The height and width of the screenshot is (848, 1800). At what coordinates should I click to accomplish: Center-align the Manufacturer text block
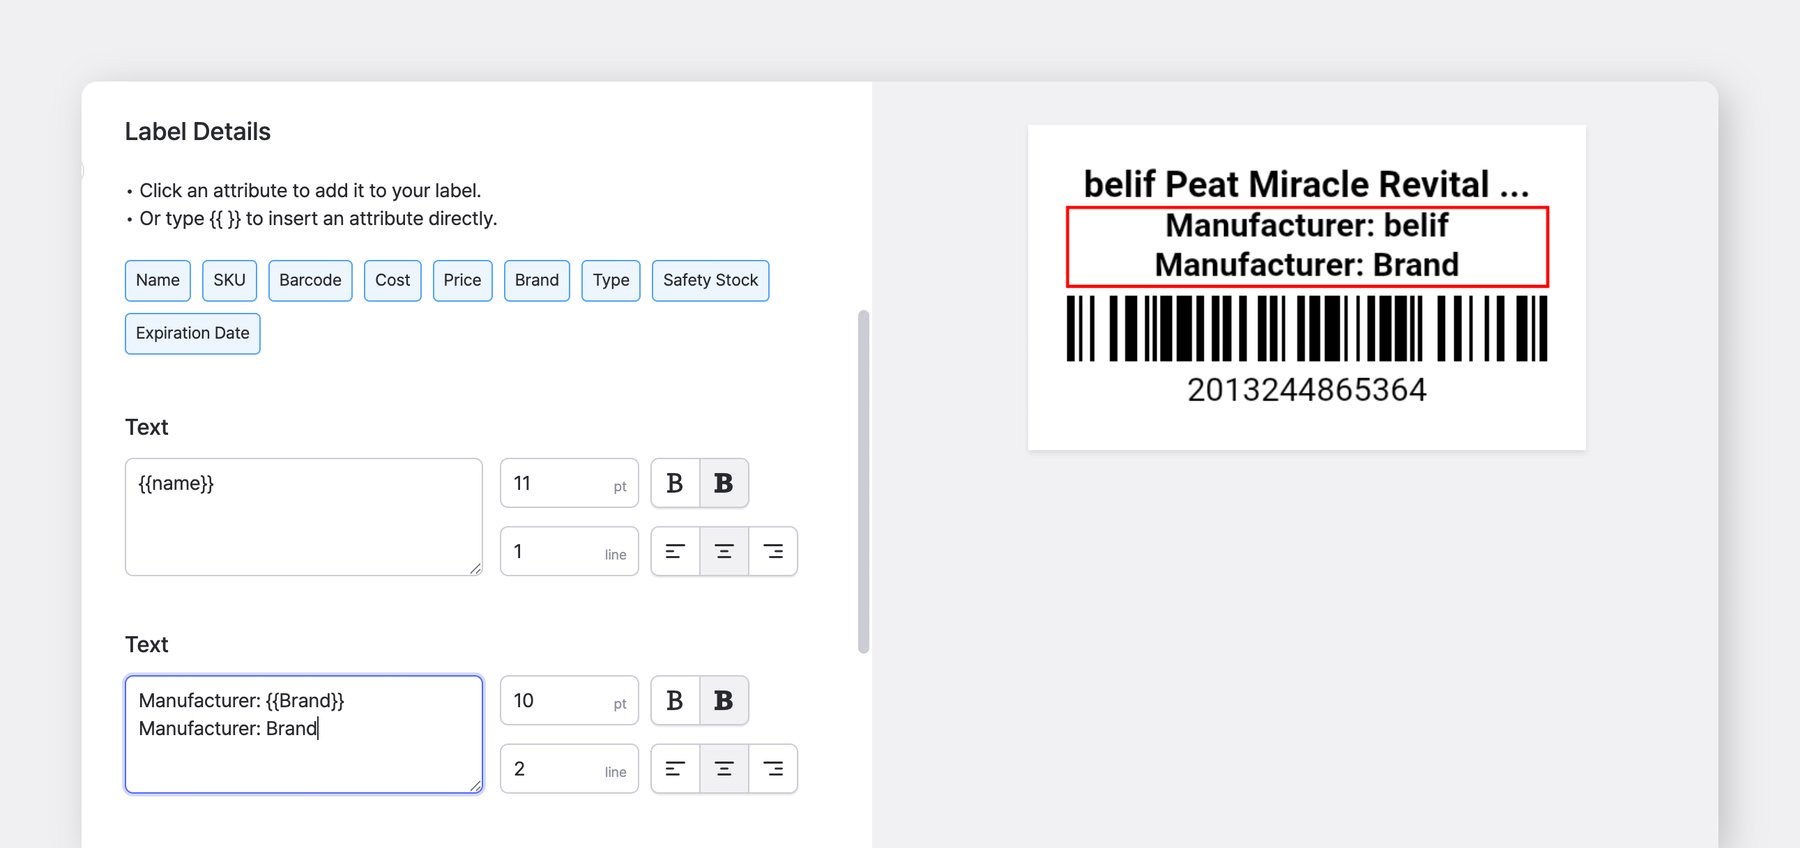point(724,769)
